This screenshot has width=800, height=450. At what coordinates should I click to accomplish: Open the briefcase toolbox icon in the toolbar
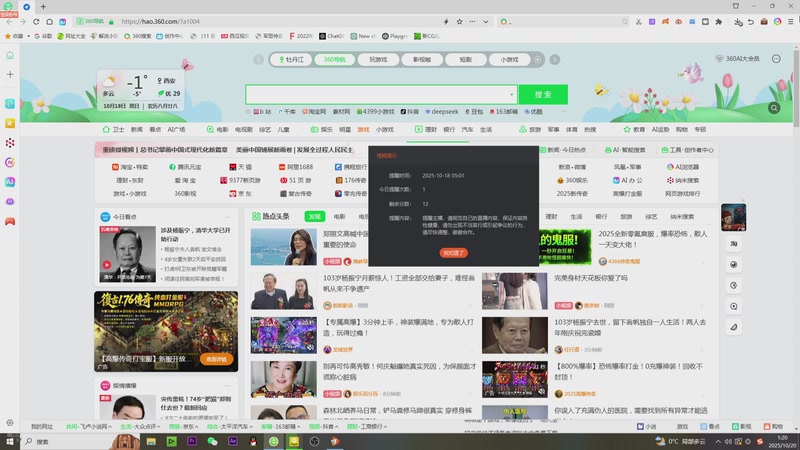pyautogui.click(x=764, y=22)
